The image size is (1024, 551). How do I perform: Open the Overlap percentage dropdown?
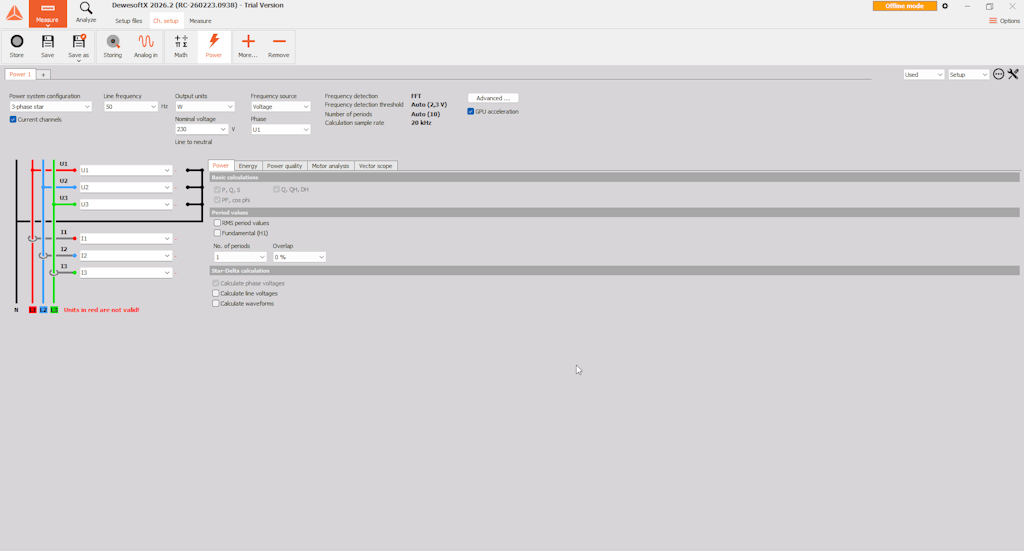[299, 257]
